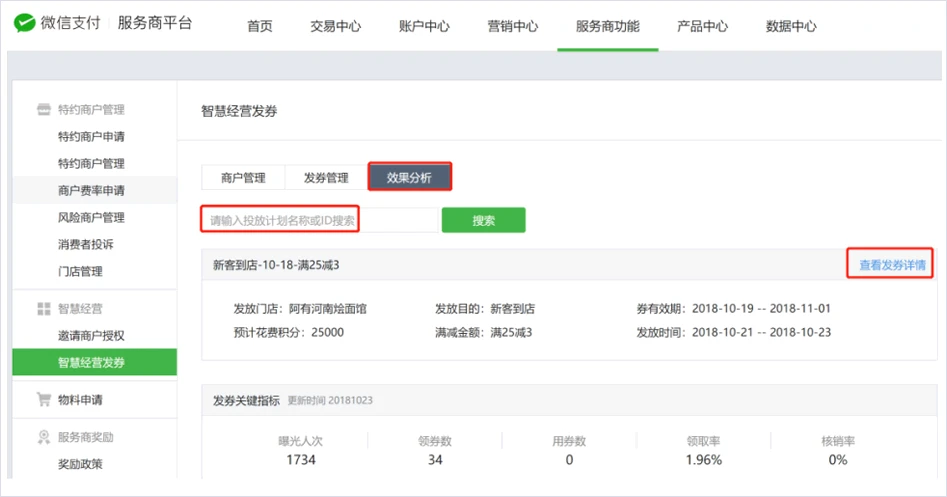The image size is (947, 497).
Task: Click the 智慧经营 grid icon
Action: click(x=43, y=309)
